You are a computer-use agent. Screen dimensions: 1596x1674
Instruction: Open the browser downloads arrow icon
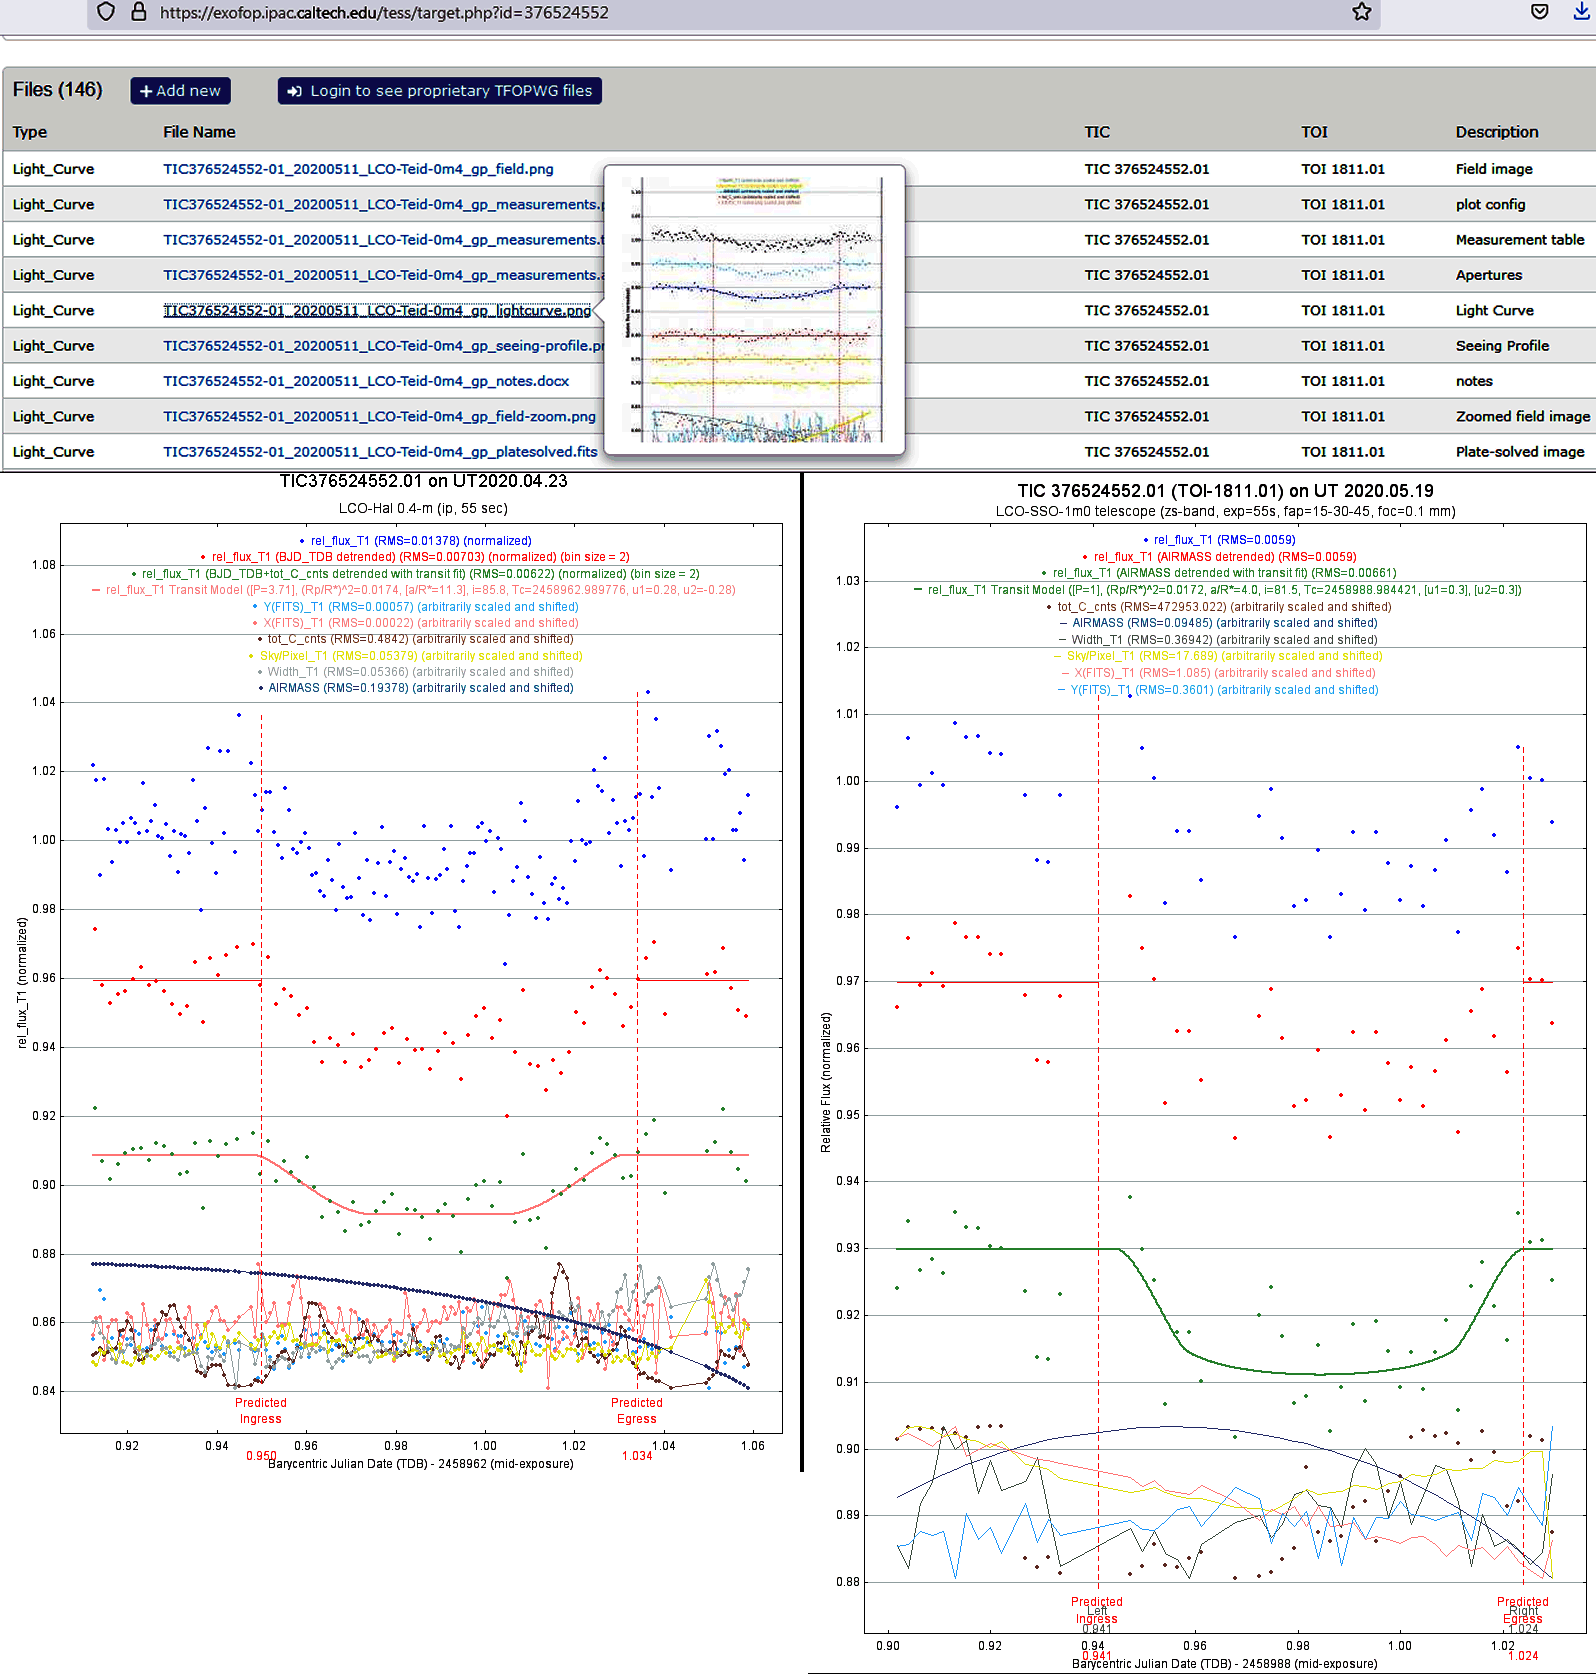point(1583,12)
